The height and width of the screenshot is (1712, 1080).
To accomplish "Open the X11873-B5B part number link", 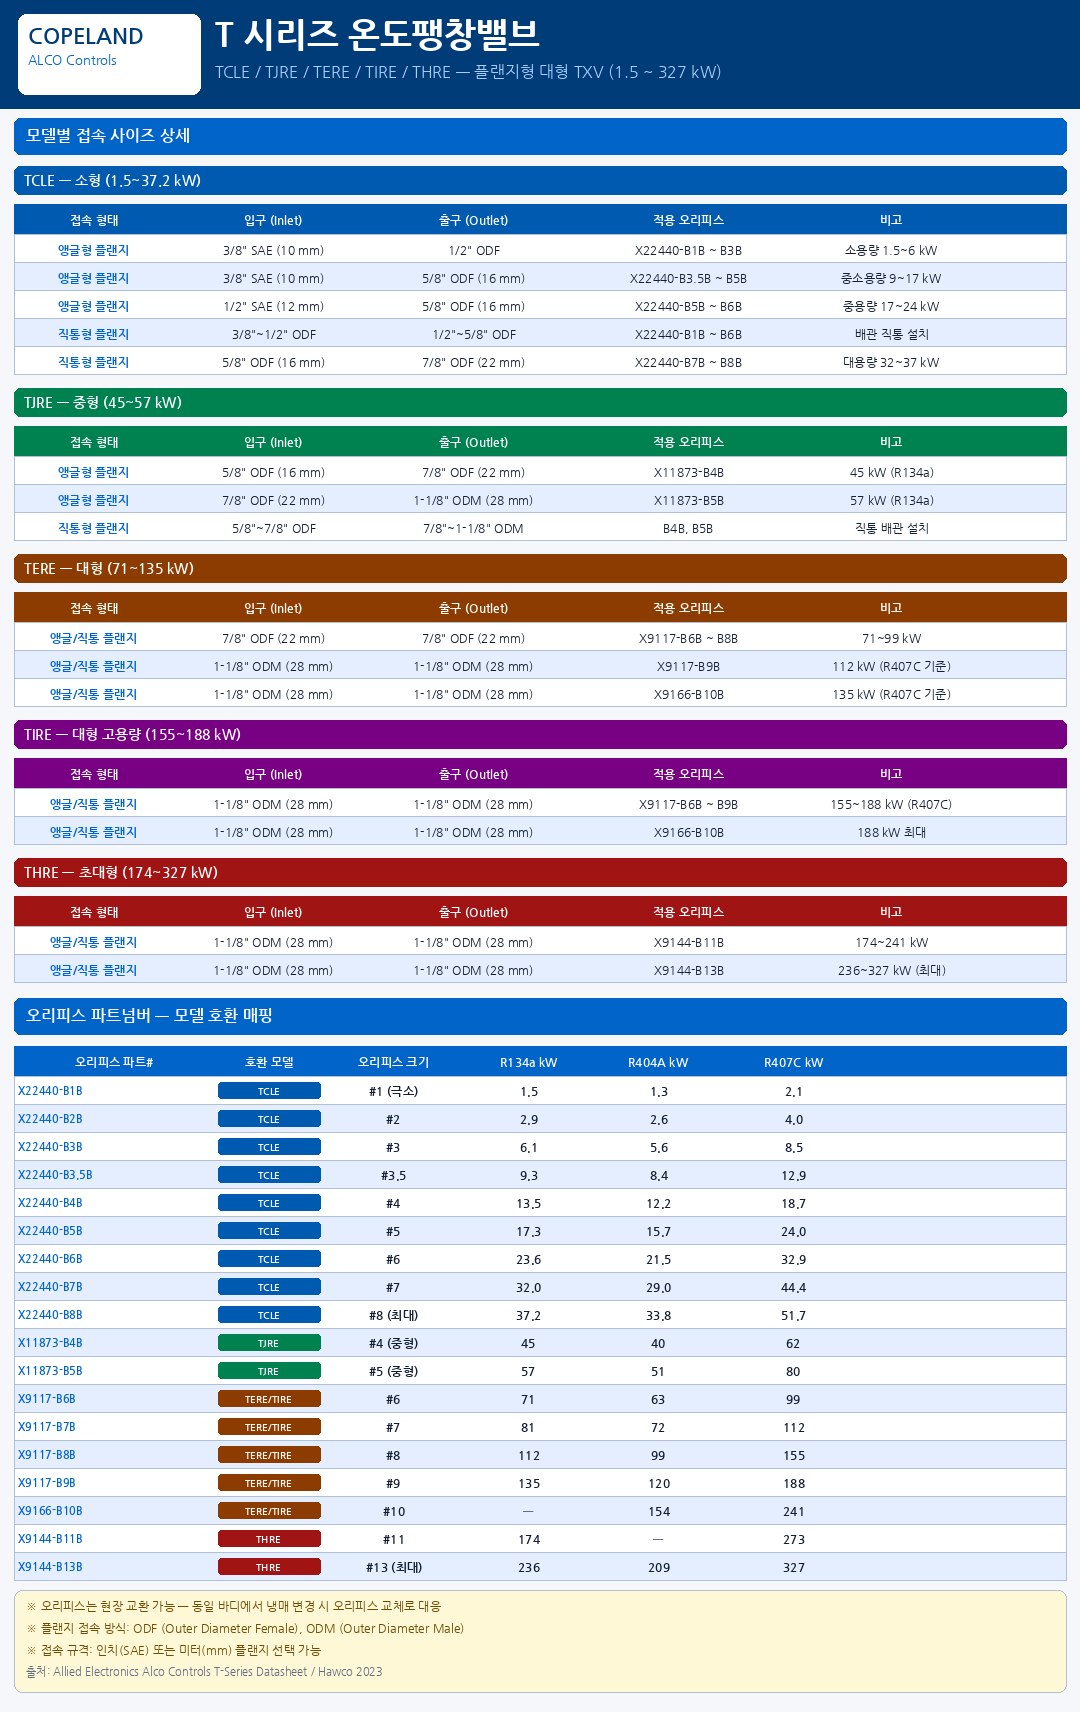I will pos(50,1371).
